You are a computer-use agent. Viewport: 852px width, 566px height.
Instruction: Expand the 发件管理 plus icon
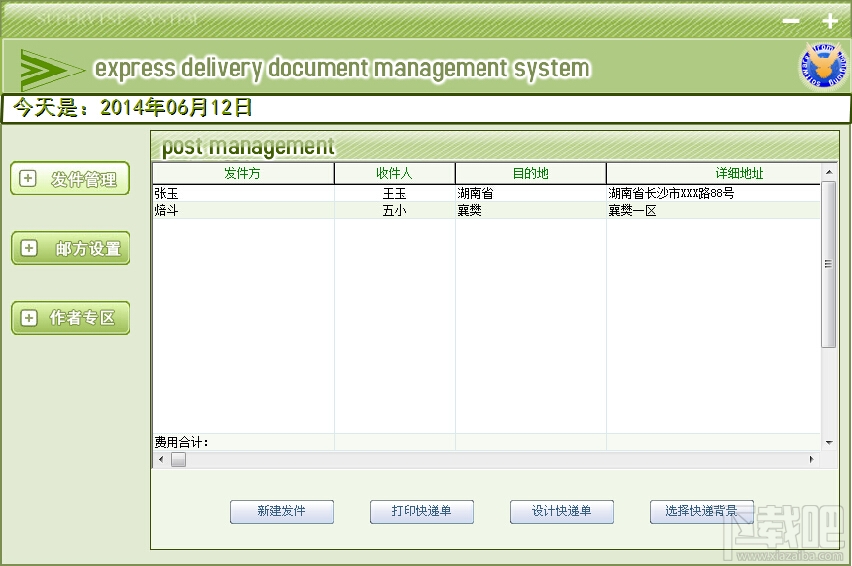[x=28, y=178]
